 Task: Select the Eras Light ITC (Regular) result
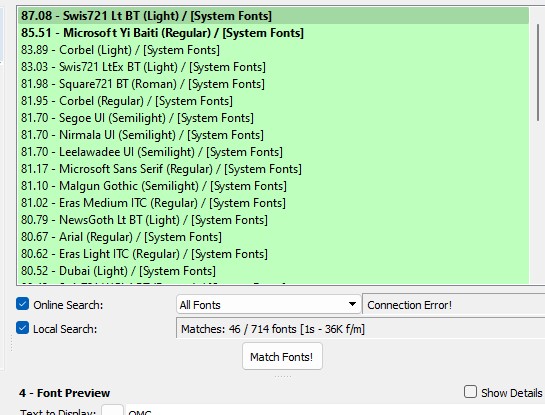(274, 254)
